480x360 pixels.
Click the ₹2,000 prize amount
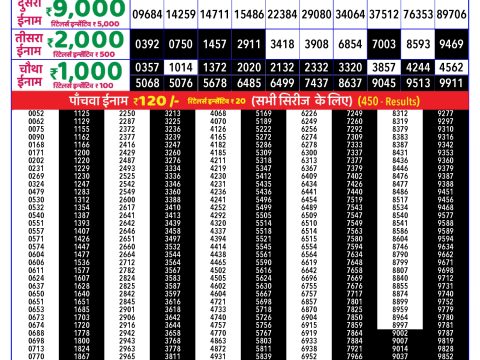click(86, 40)
